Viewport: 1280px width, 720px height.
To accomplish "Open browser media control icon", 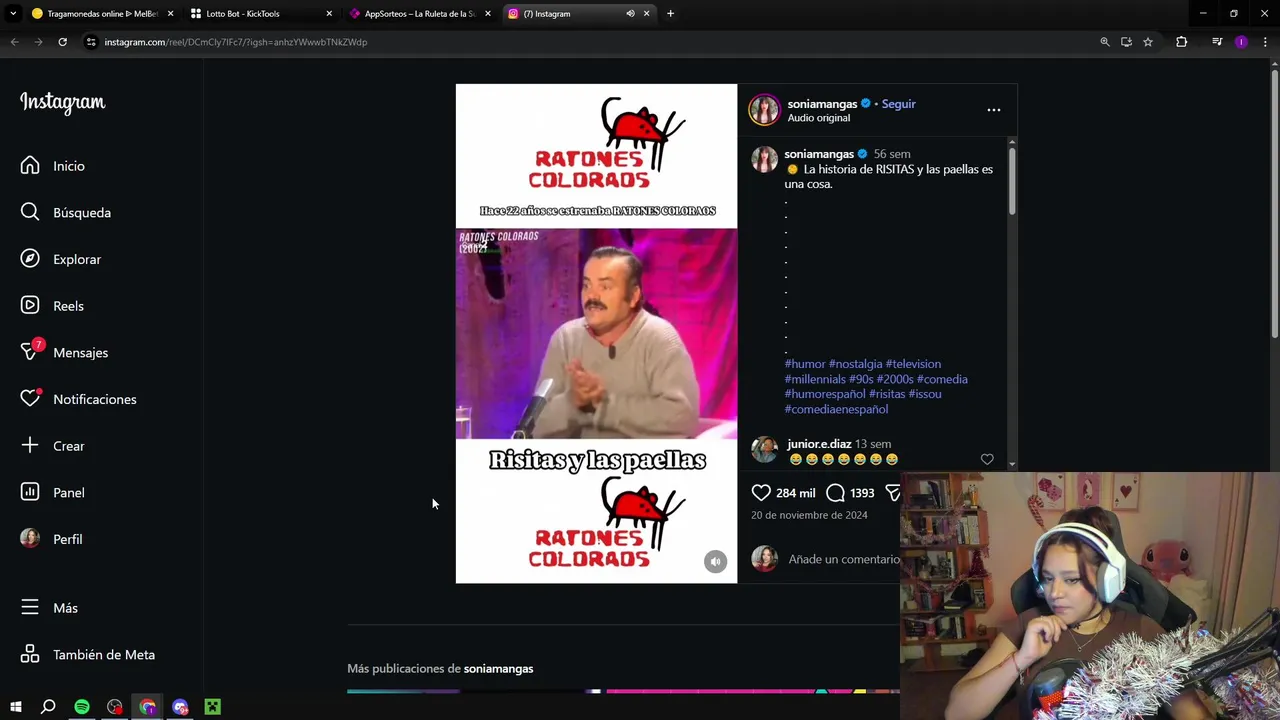I will click(1217, 42).
